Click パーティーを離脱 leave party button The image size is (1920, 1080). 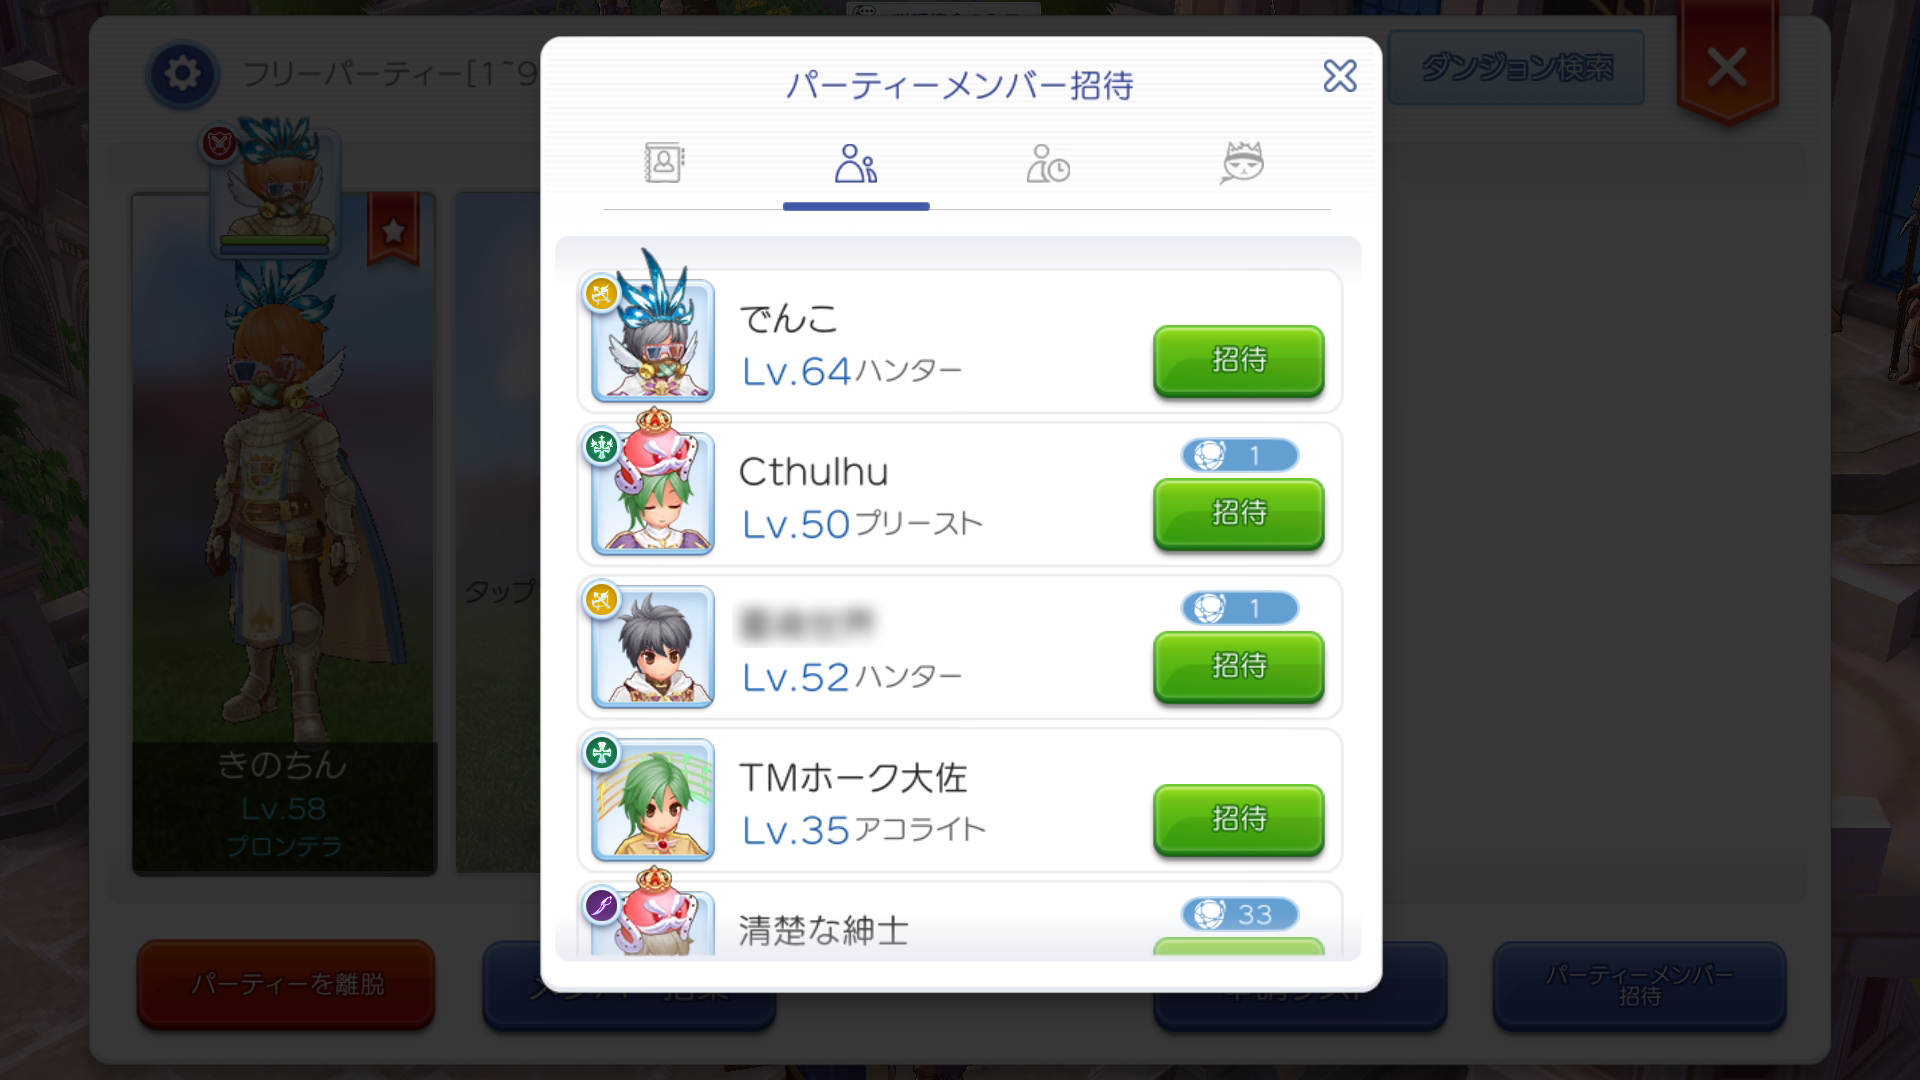(286, 984)
